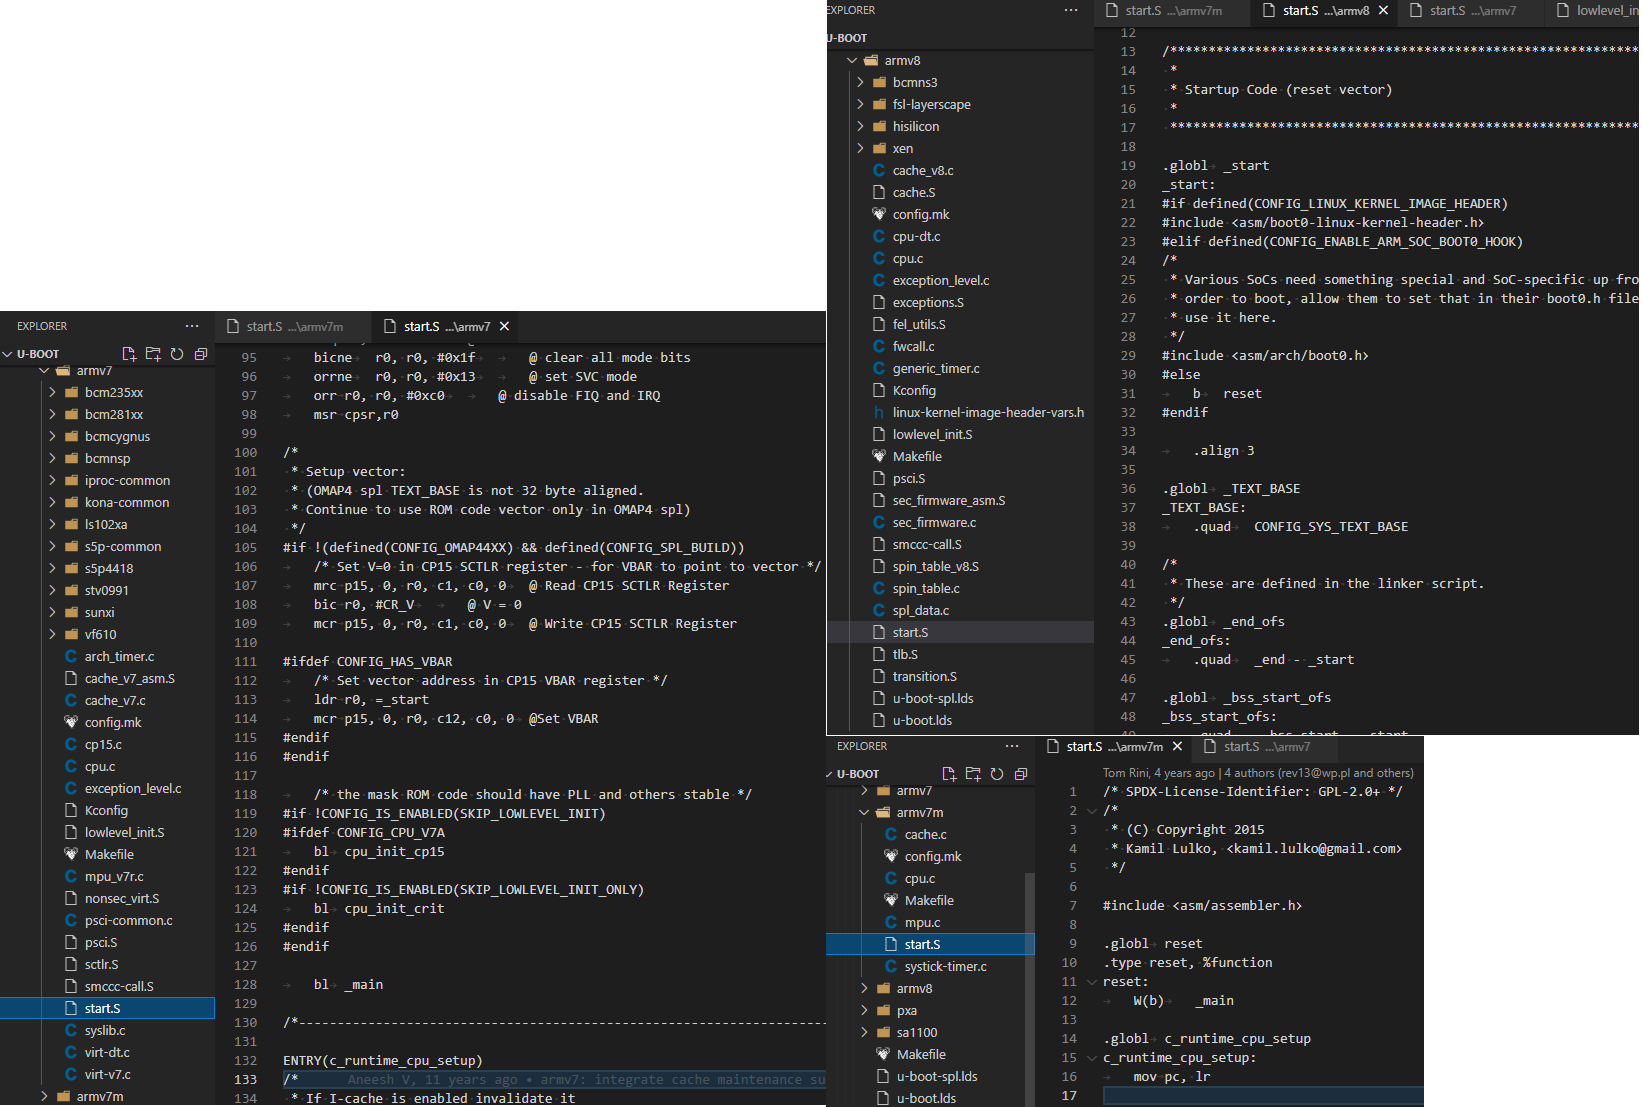
Task: Close the start.S armv7m tab in bottom-right window
Action: (x=1177, y=746)
